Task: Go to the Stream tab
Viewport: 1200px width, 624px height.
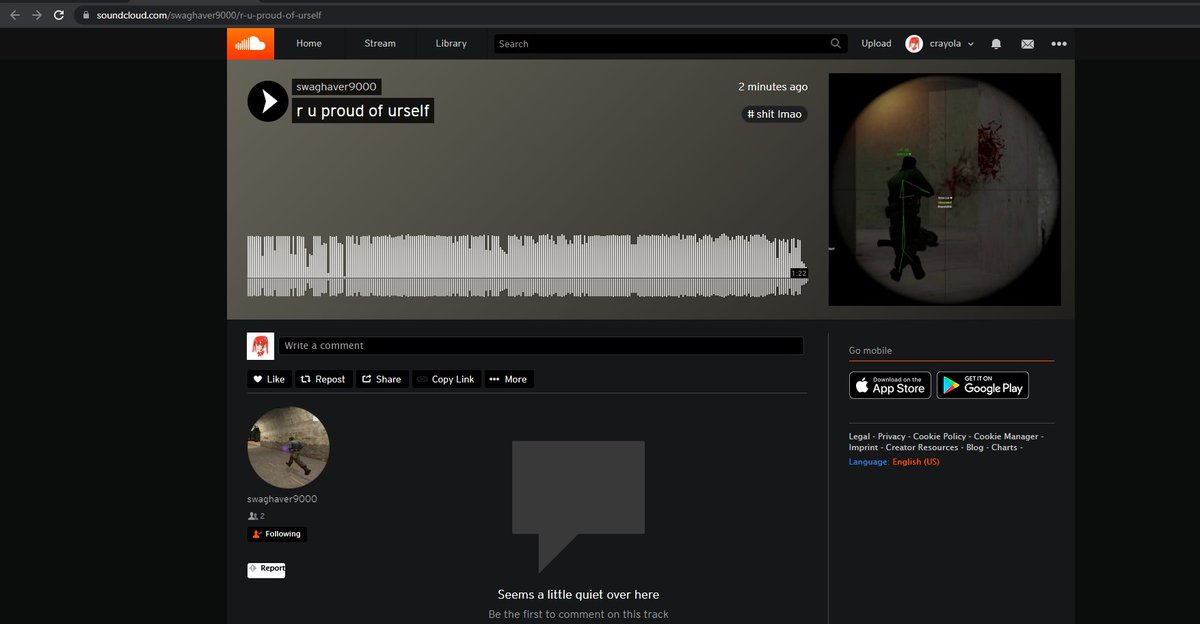Action: tap(380, 44)
